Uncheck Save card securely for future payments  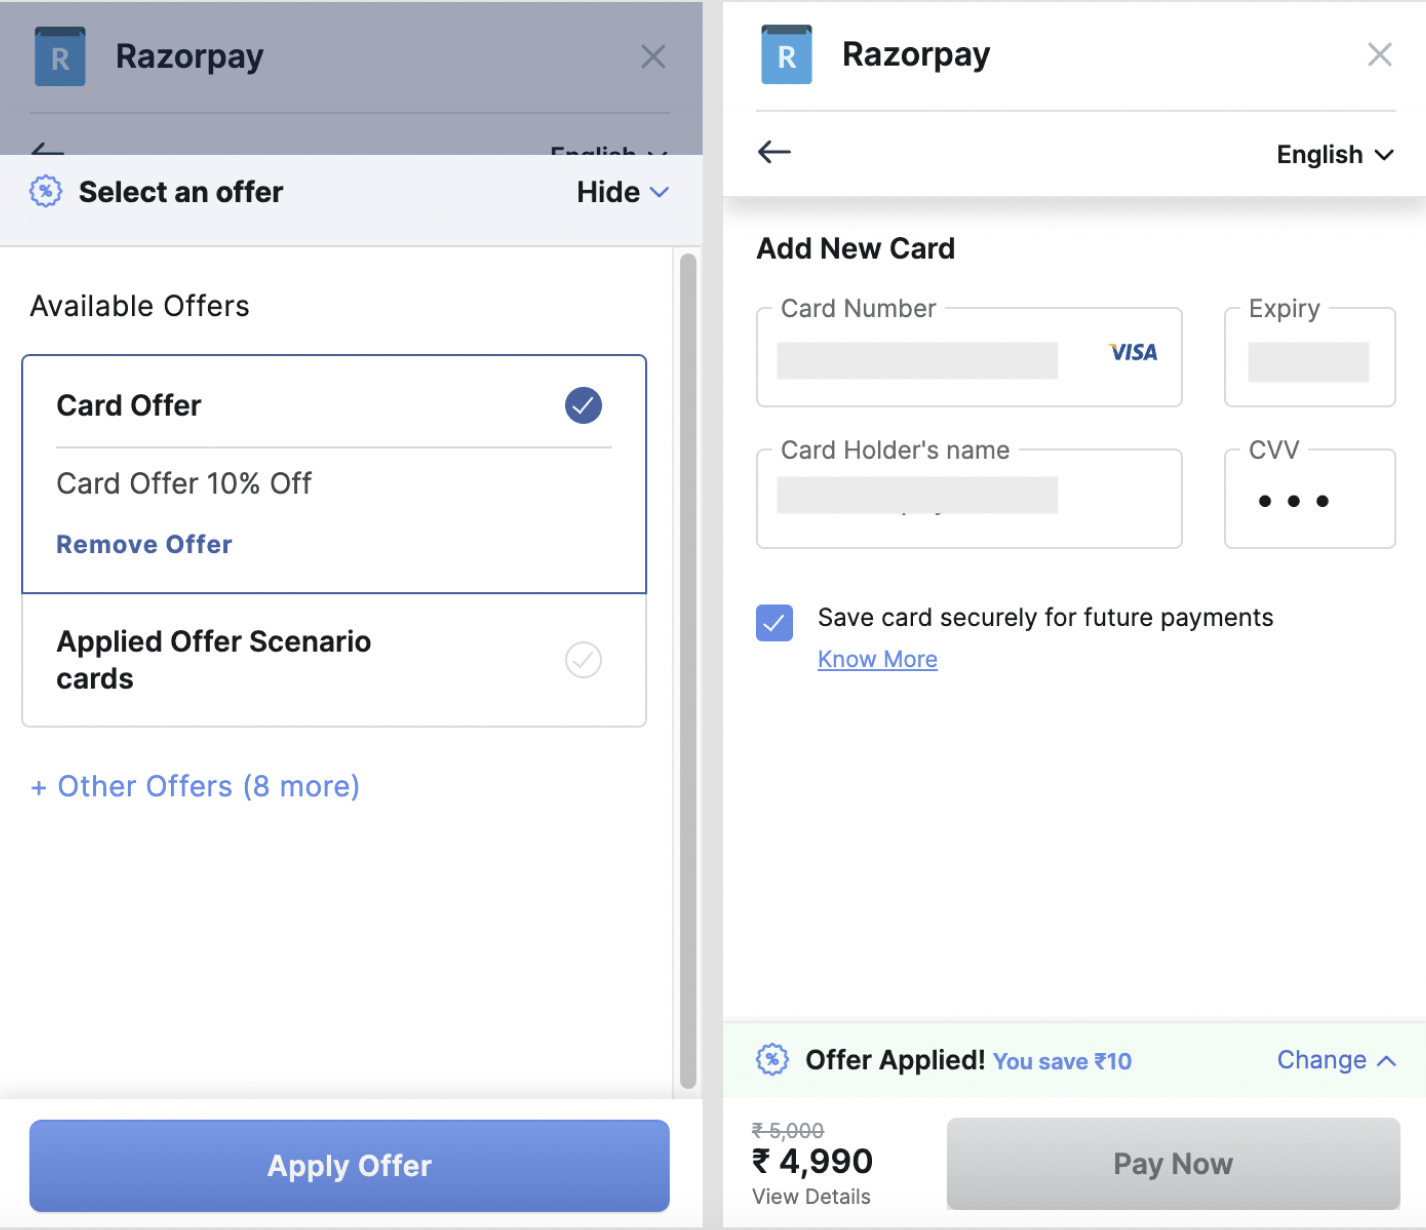pos(775,622)
